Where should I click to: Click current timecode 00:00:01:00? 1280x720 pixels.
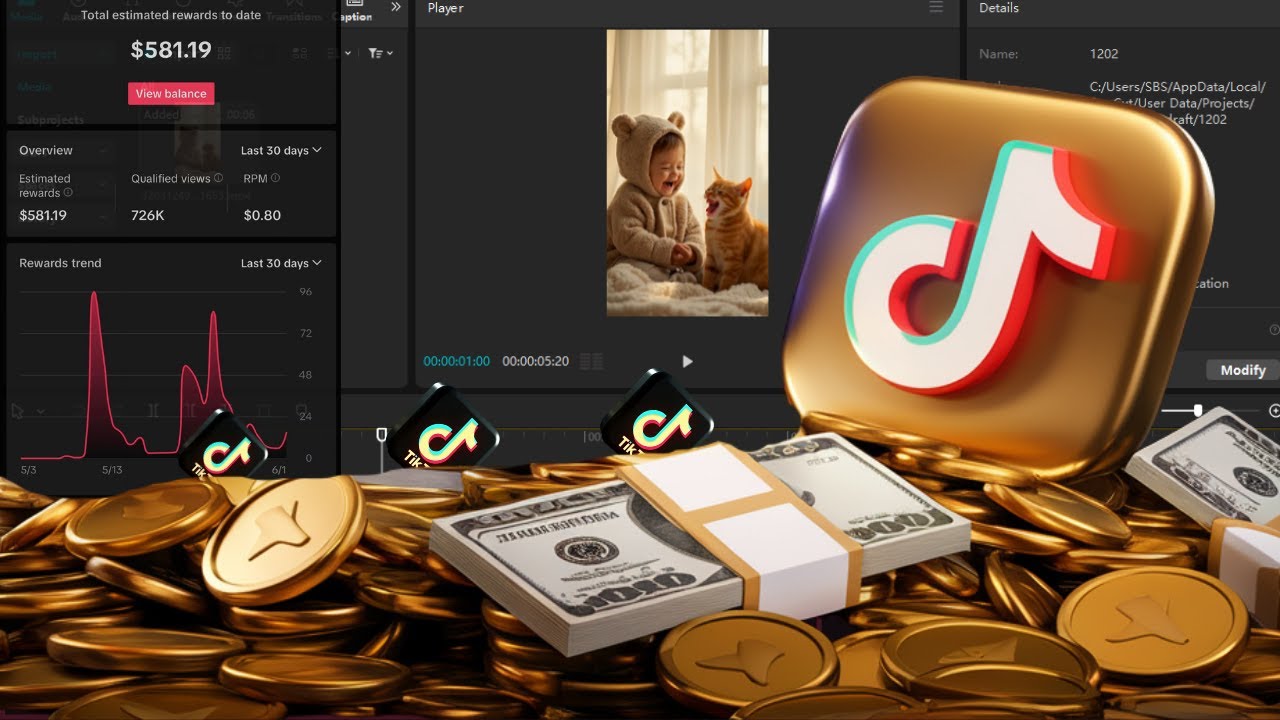point(457,361)
